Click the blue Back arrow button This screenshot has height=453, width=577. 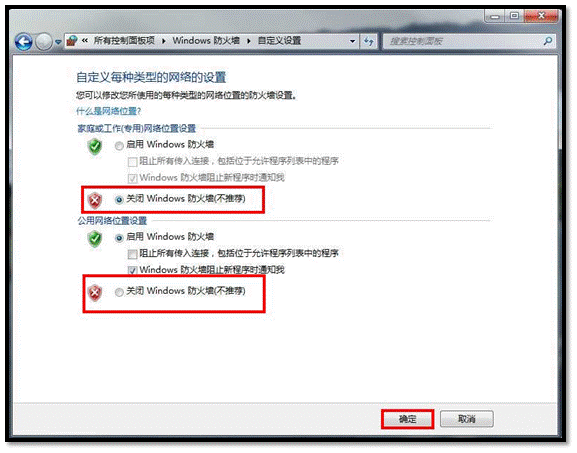tap(24, 42)
